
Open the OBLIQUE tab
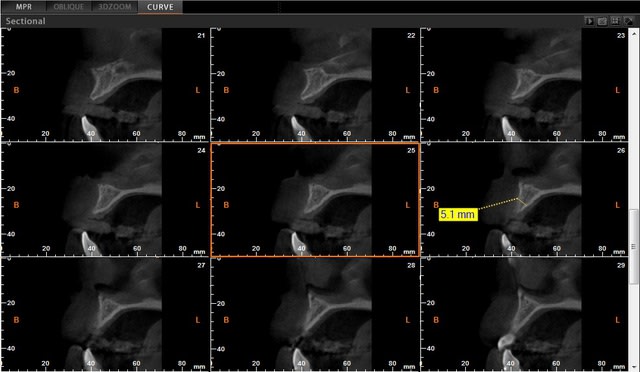coord(69,7)
